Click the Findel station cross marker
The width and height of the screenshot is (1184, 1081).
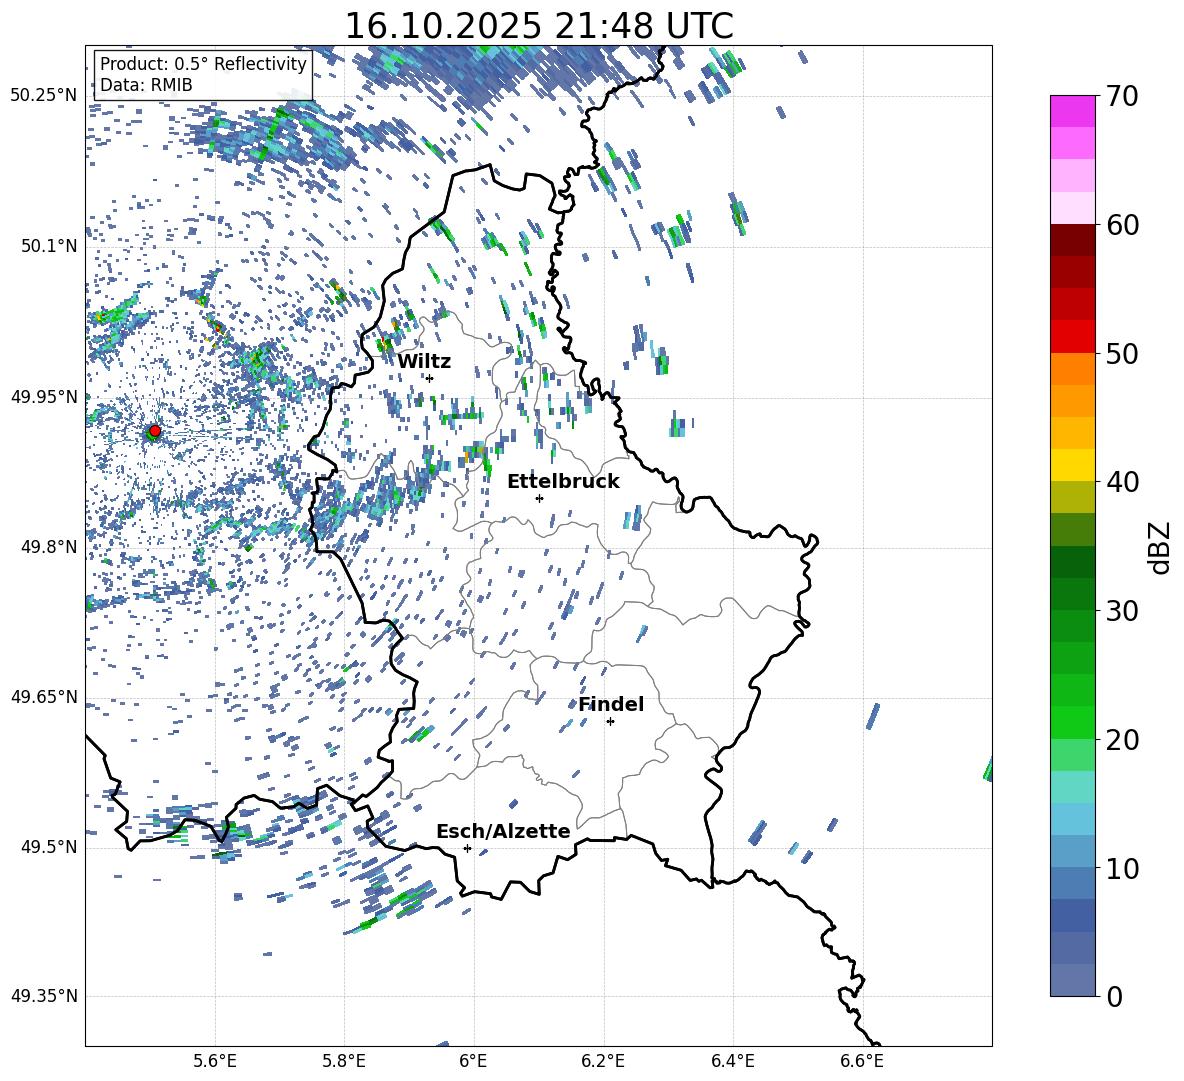click(610, 722)
